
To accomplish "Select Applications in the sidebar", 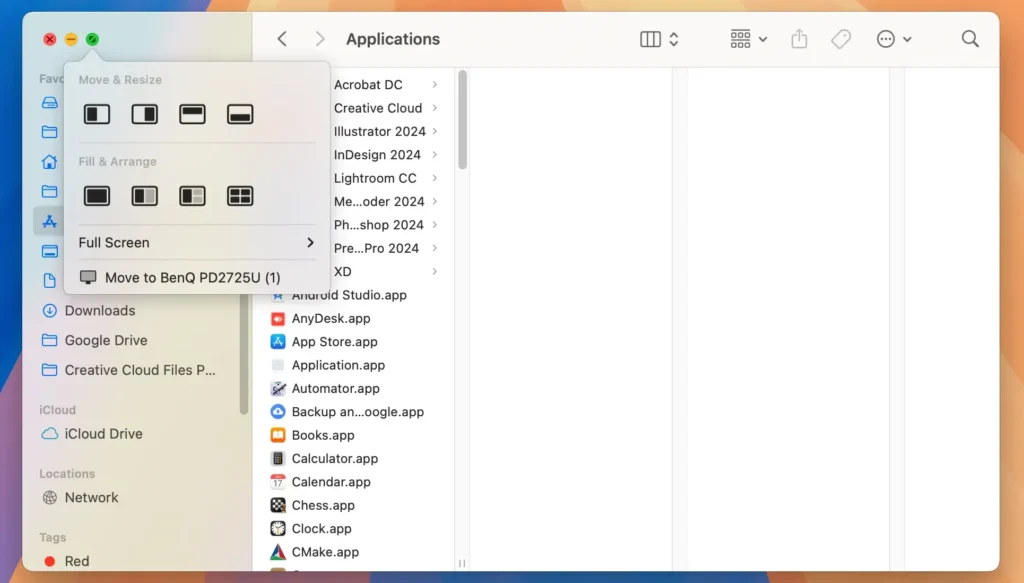I will 49,221.
